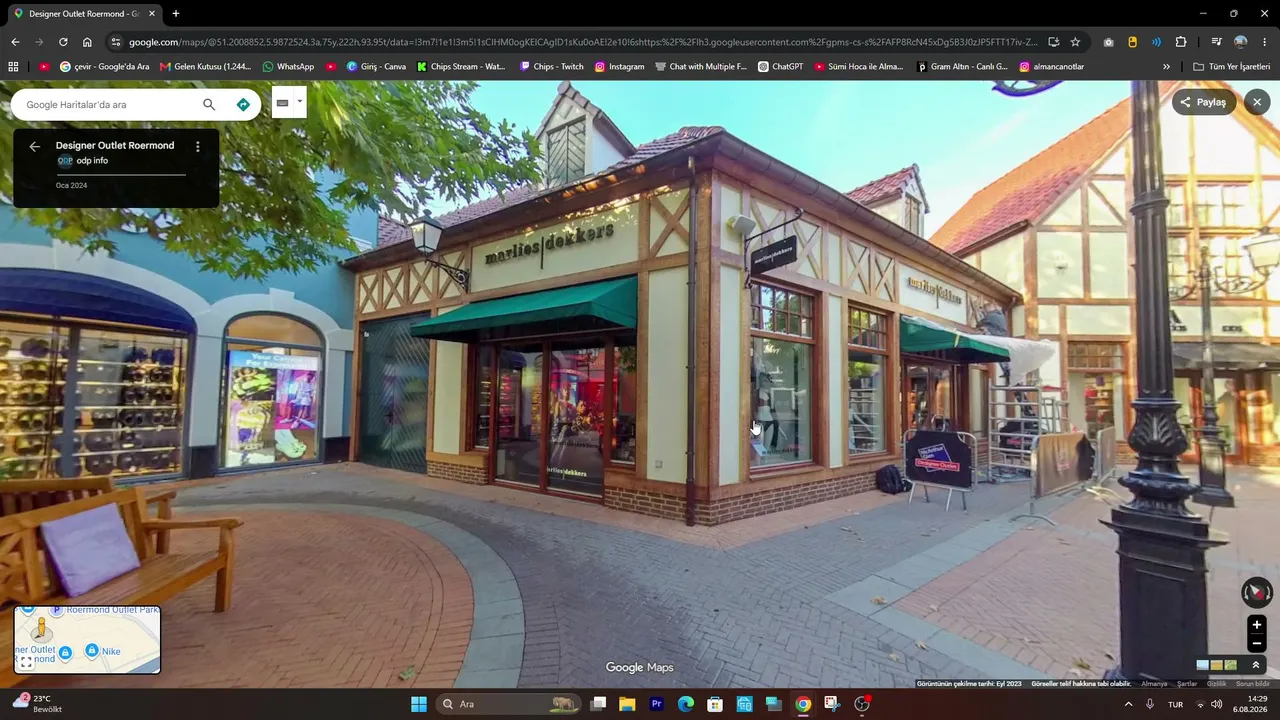Open the Gelen Kutusu Gmail bookmark

tap(205, 67)
